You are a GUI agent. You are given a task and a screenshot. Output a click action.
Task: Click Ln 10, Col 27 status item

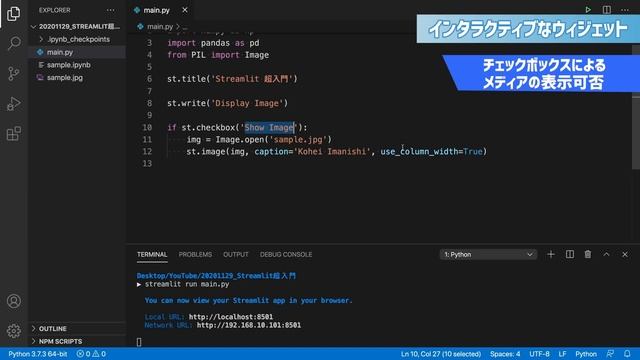[x=440, y=354]
